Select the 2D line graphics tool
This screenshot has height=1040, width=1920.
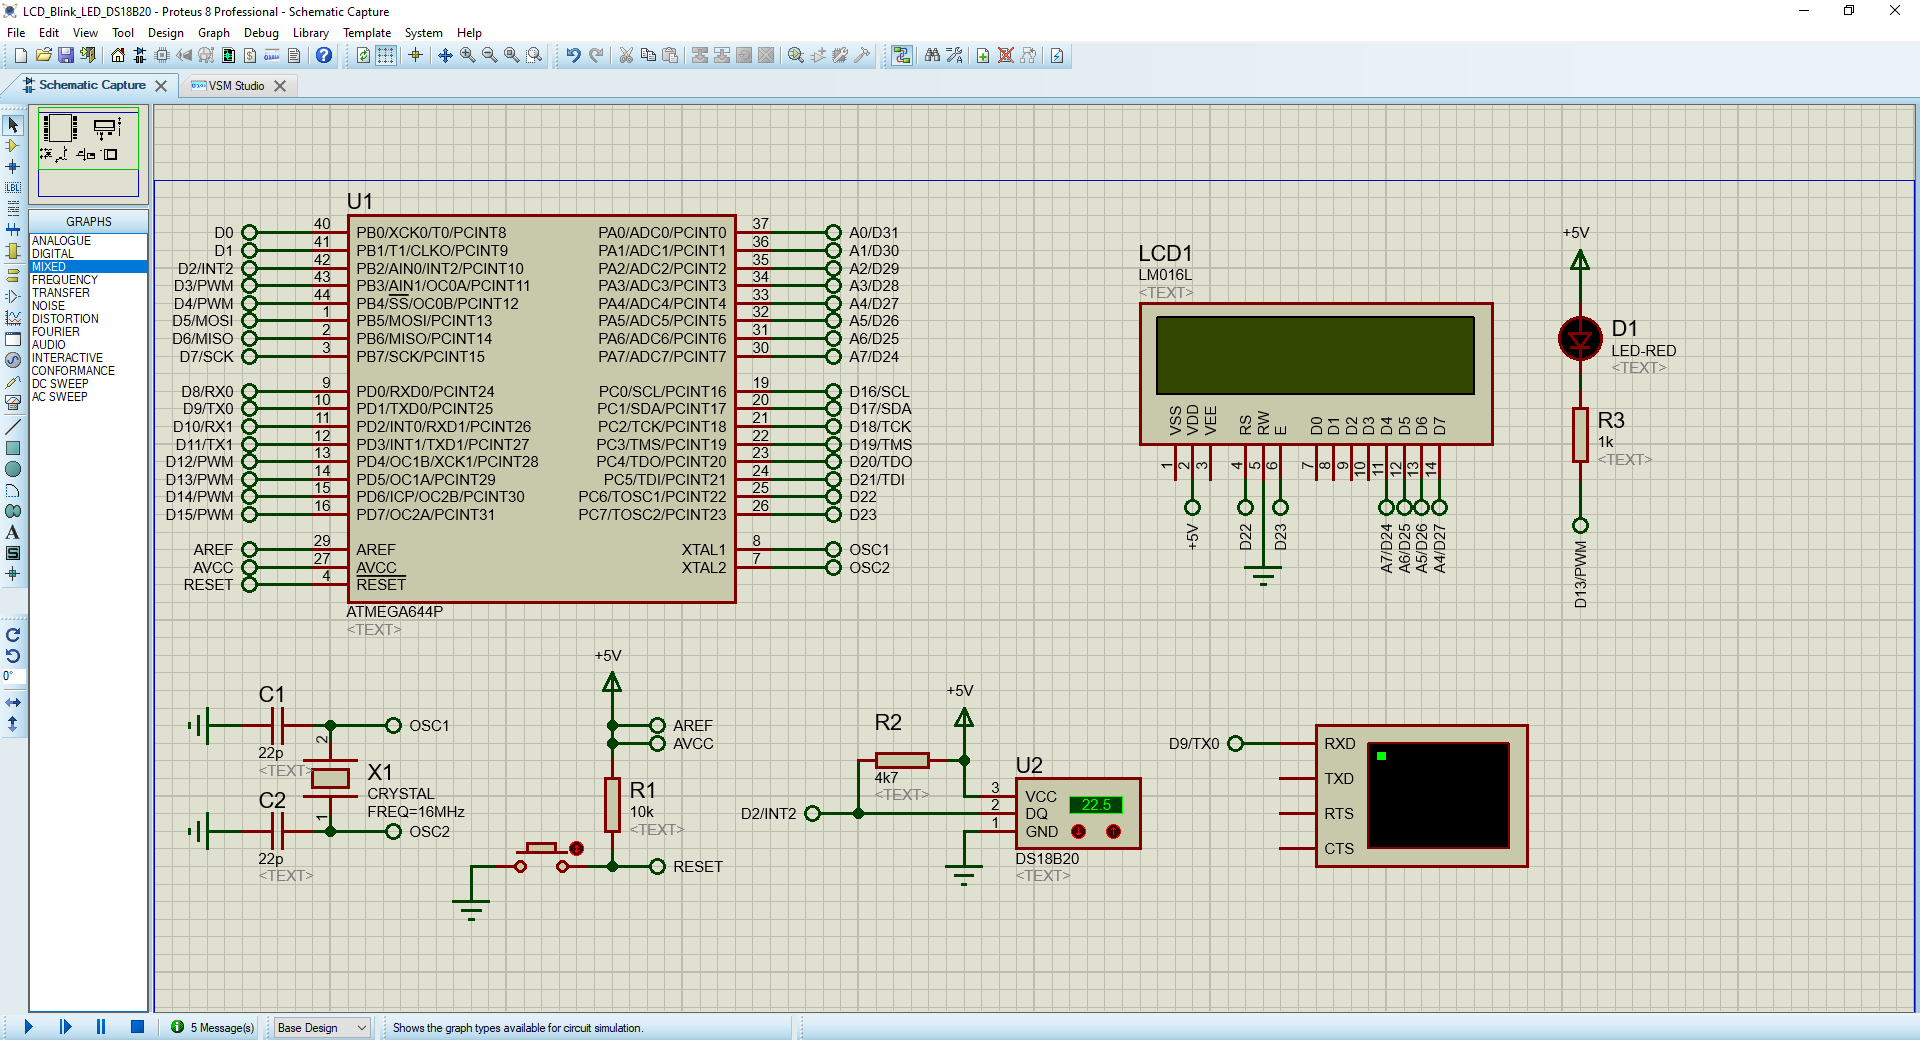pos(13,427)
